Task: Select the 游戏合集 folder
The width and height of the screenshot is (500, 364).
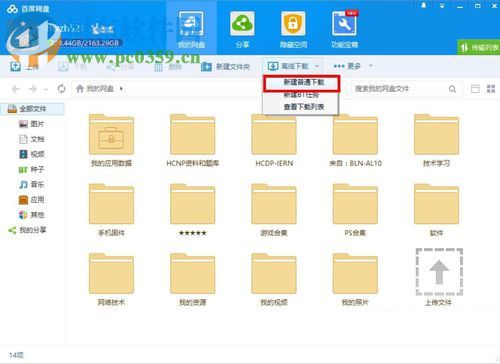Action: click(x=274, y=210)
